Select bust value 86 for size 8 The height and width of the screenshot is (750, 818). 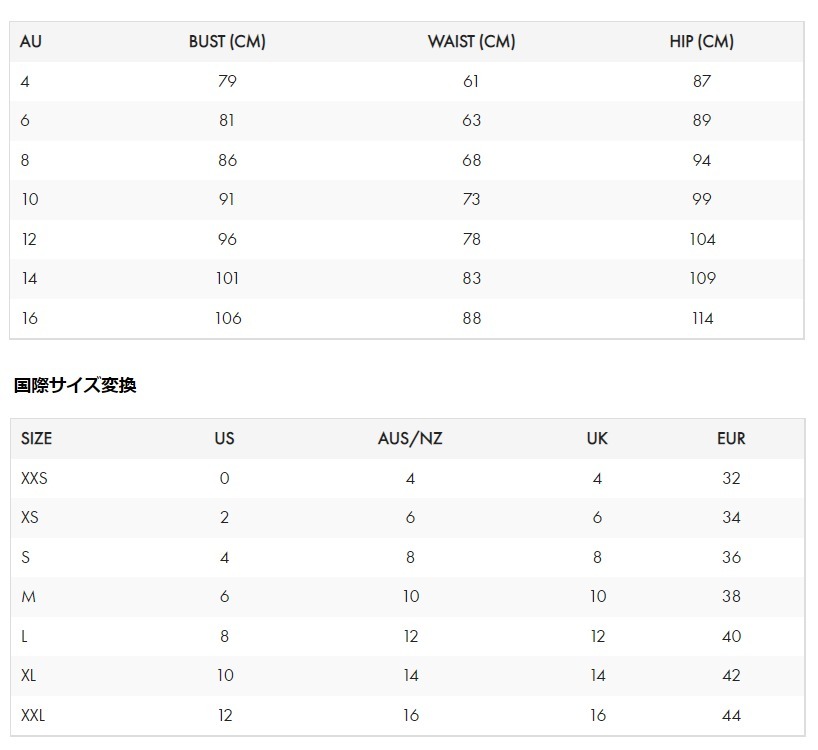click(227, 160)
